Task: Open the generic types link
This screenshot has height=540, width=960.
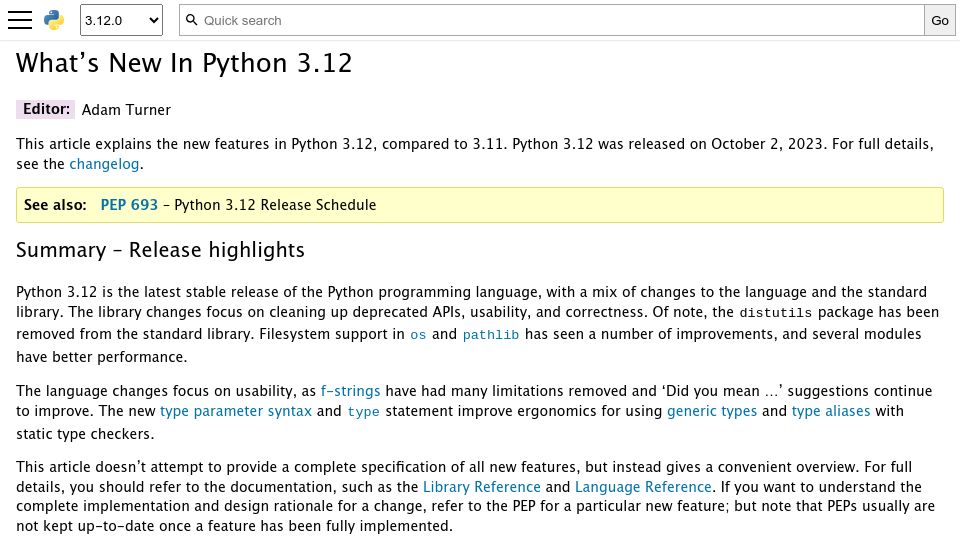Action: click(x=712, y=411)
